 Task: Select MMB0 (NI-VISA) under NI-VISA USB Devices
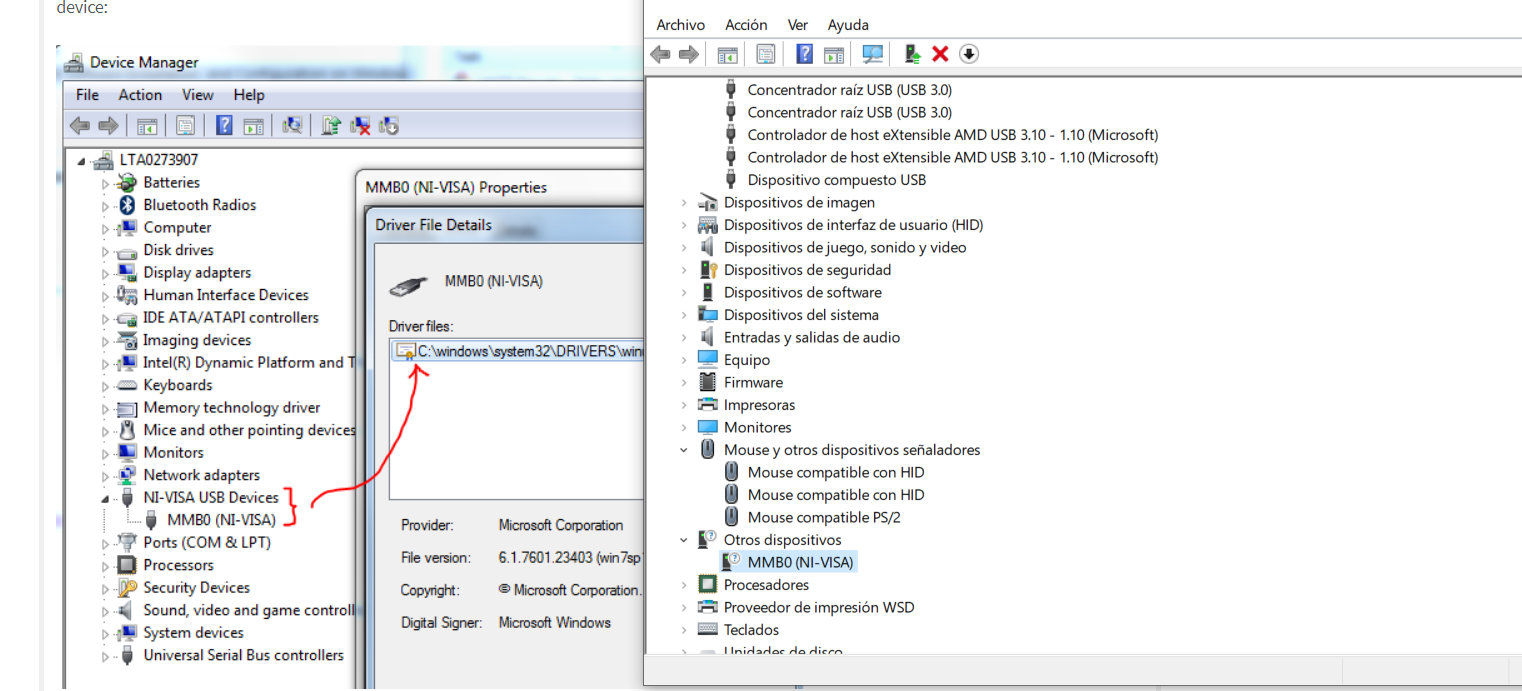click(x=221, y=520)
